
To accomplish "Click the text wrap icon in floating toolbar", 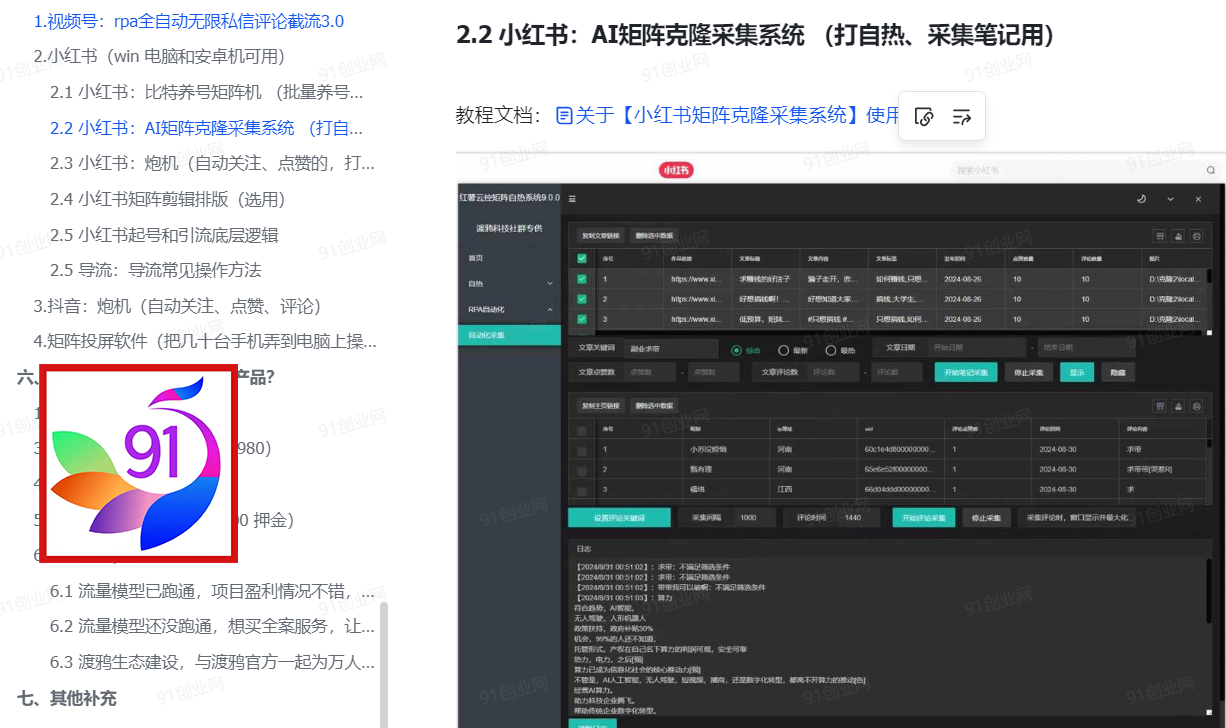I will 962,117.
